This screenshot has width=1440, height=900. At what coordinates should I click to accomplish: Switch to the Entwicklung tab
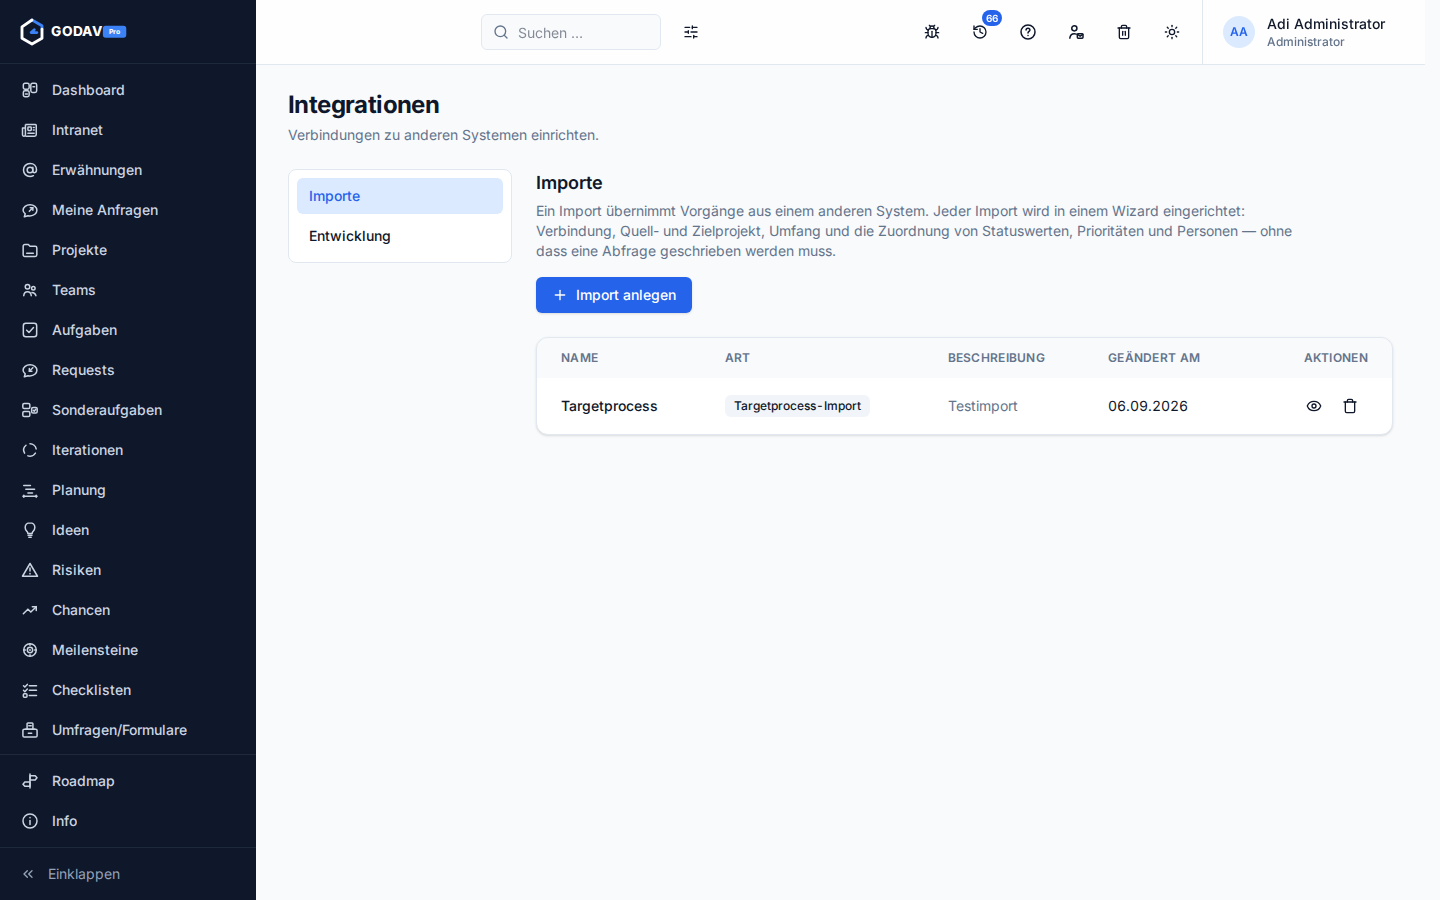400,236
